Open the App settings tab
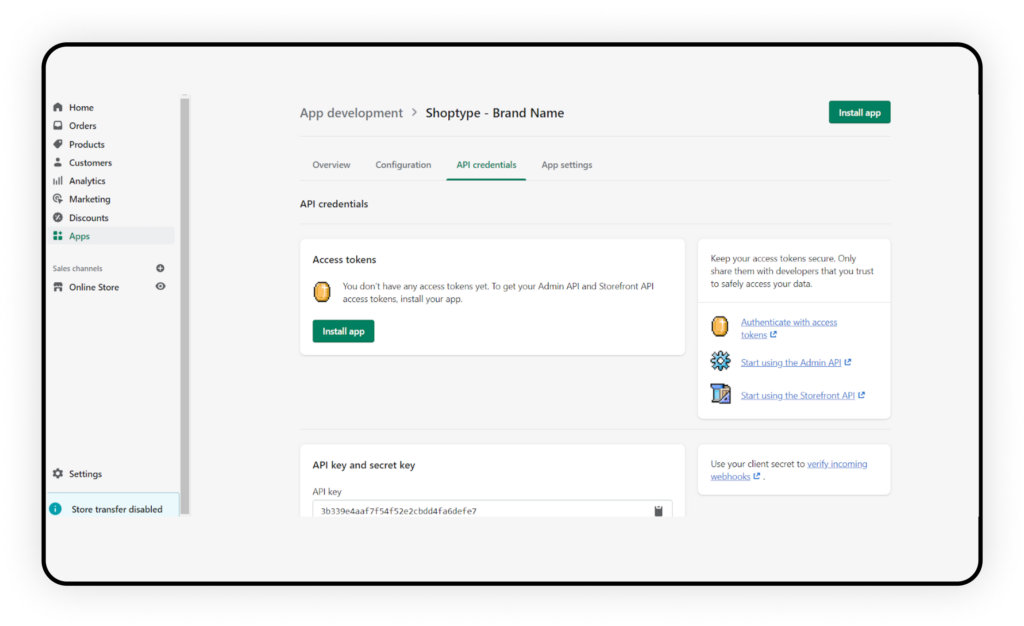1024x626 pixels. (566, 164)
